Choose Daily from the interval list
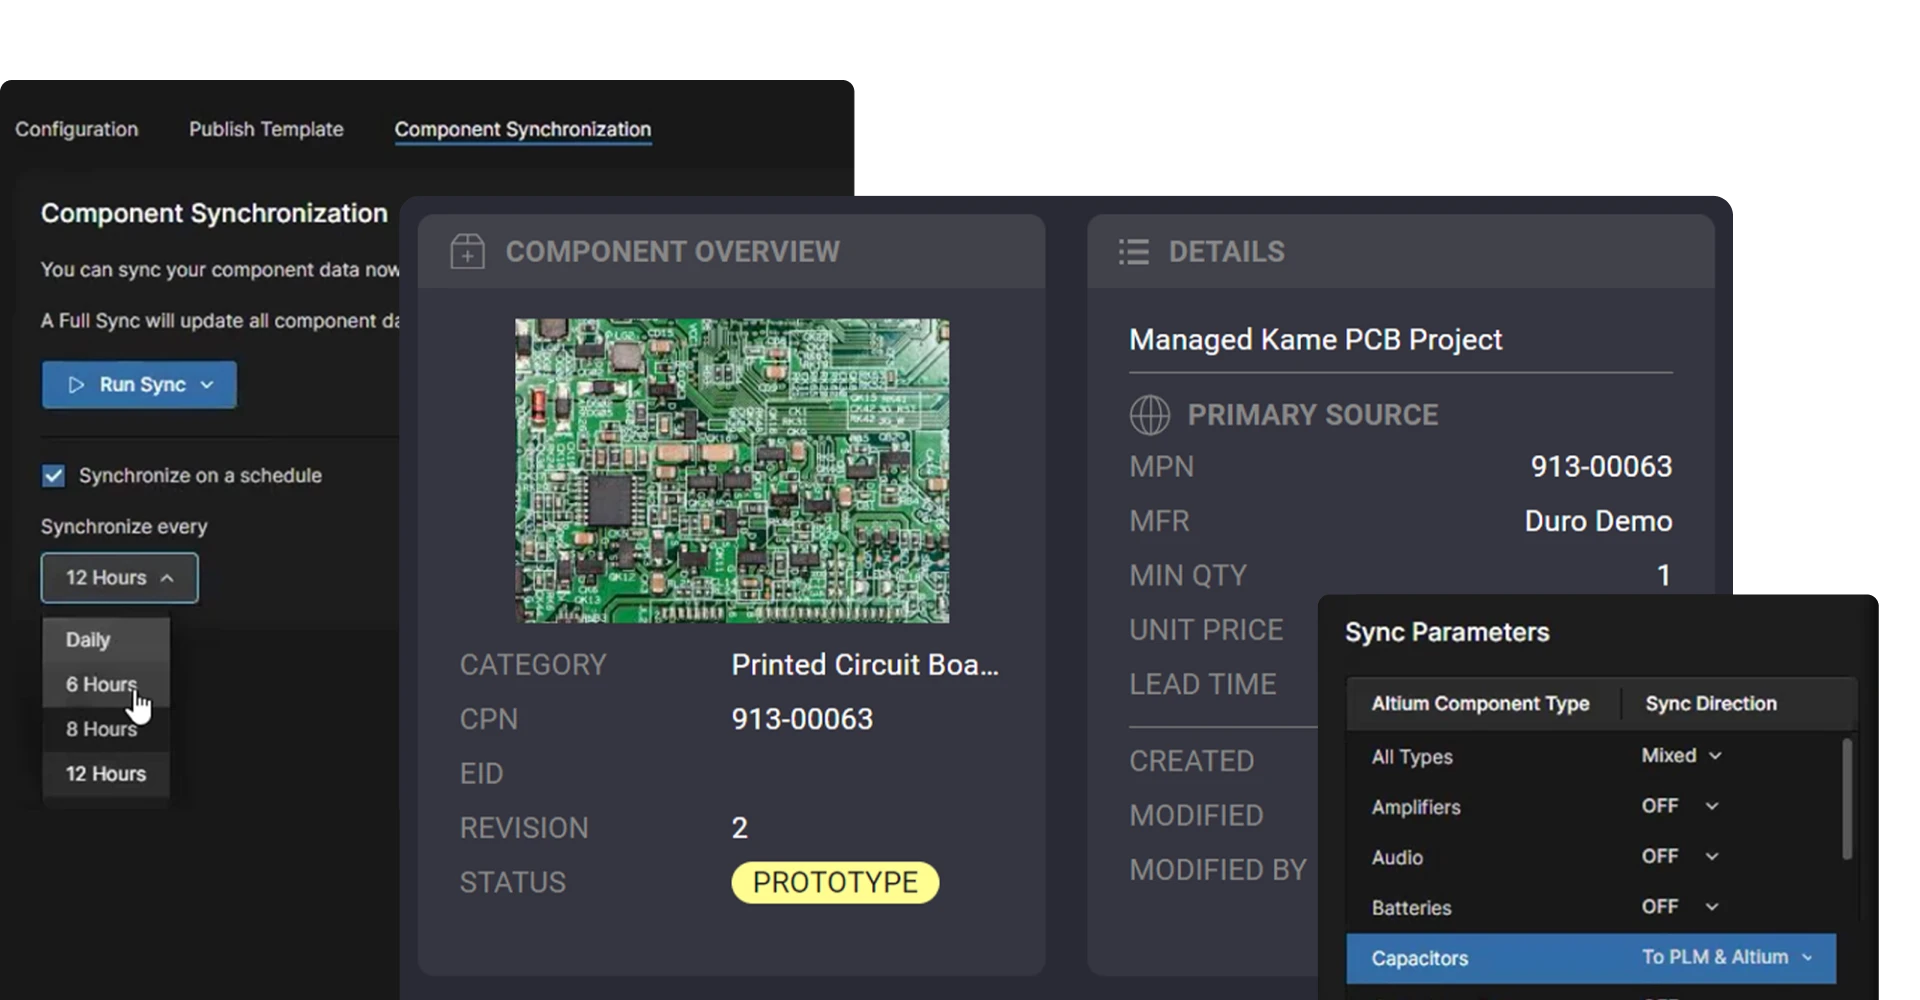Viewport: 1920px width, 1000px height. pyautogui.click(x=106, y=640)
